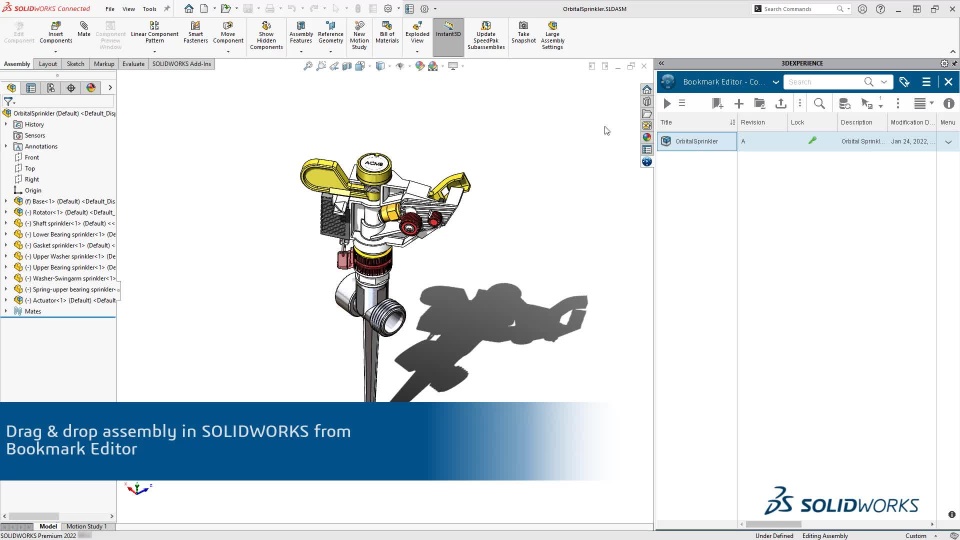Switch to the Sketch tab

[75, 64]
